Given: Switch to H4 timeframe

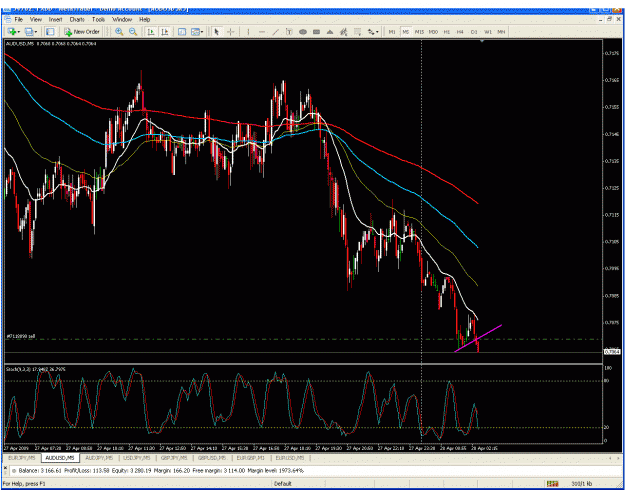Looking at the screenshot, I should point(460,32).
